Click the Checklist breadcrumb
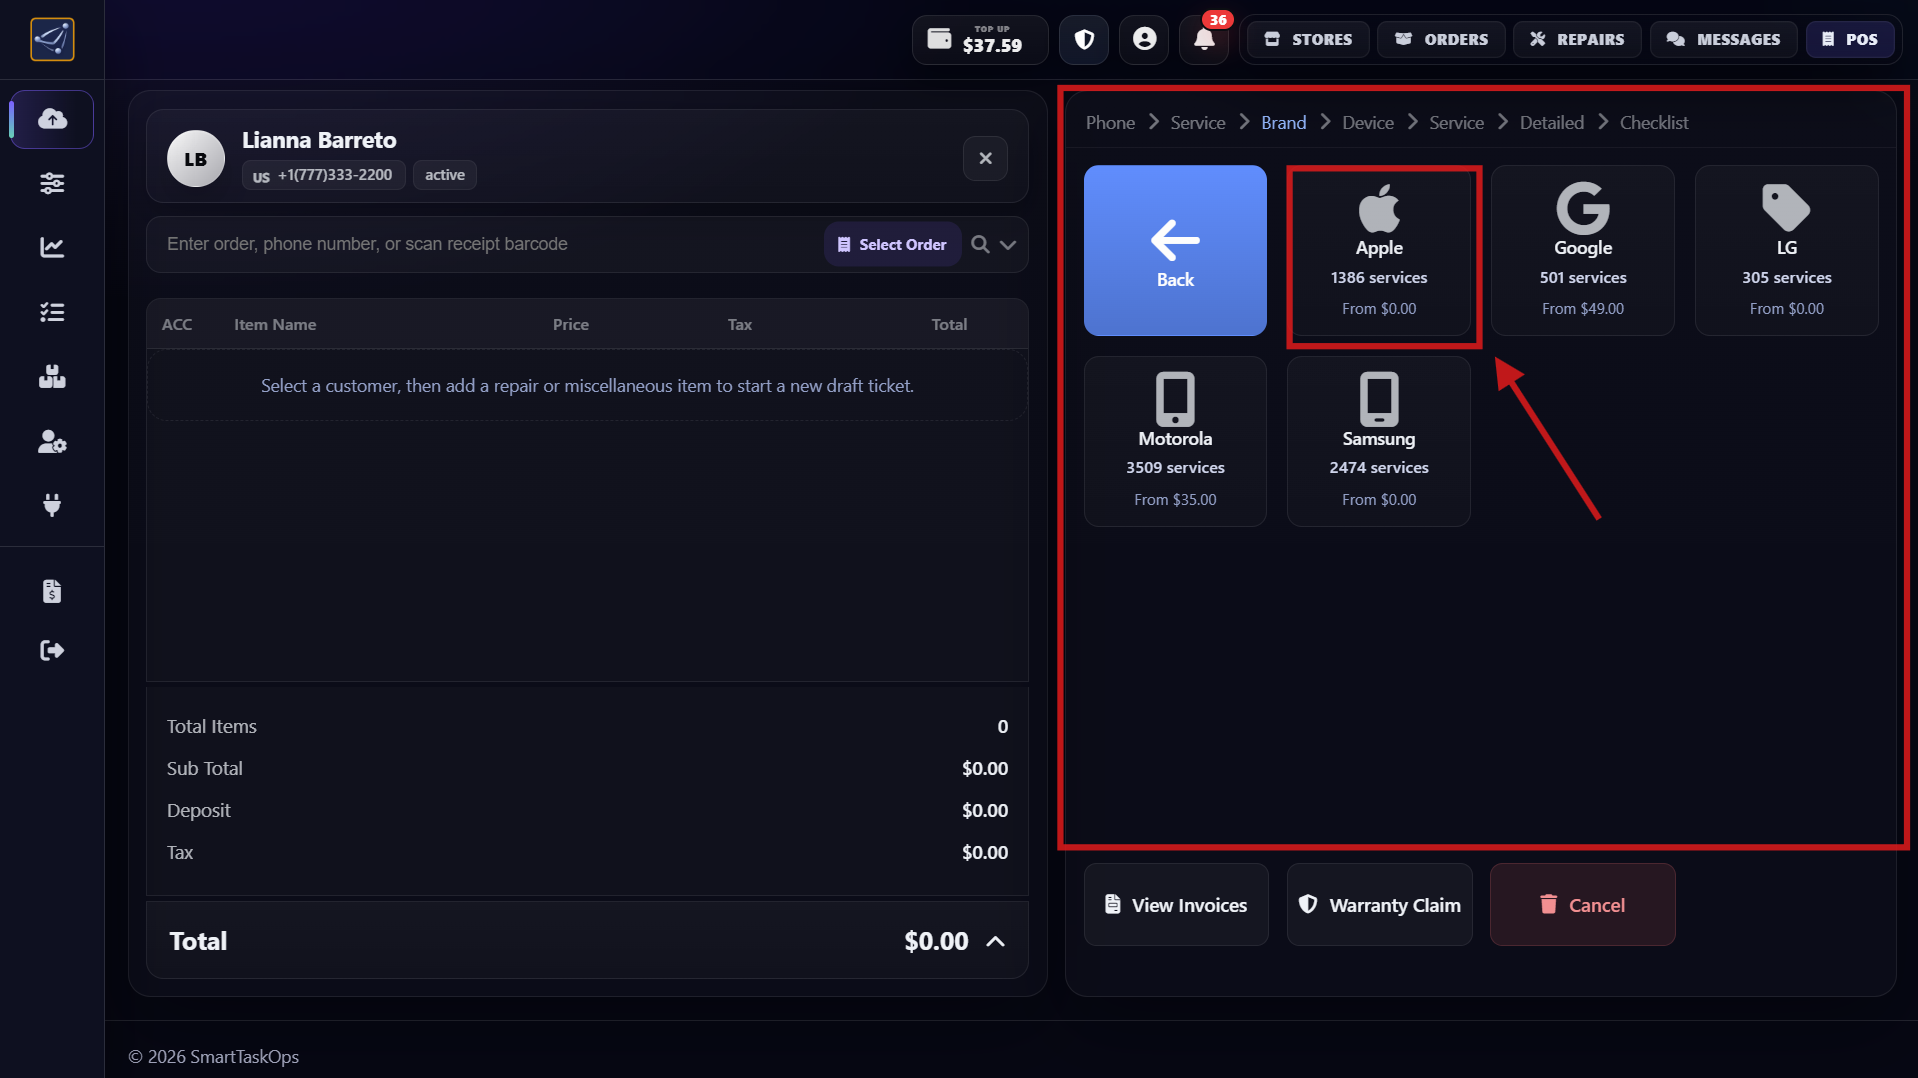1918x1078 pixels. (x=1653, y=122)
